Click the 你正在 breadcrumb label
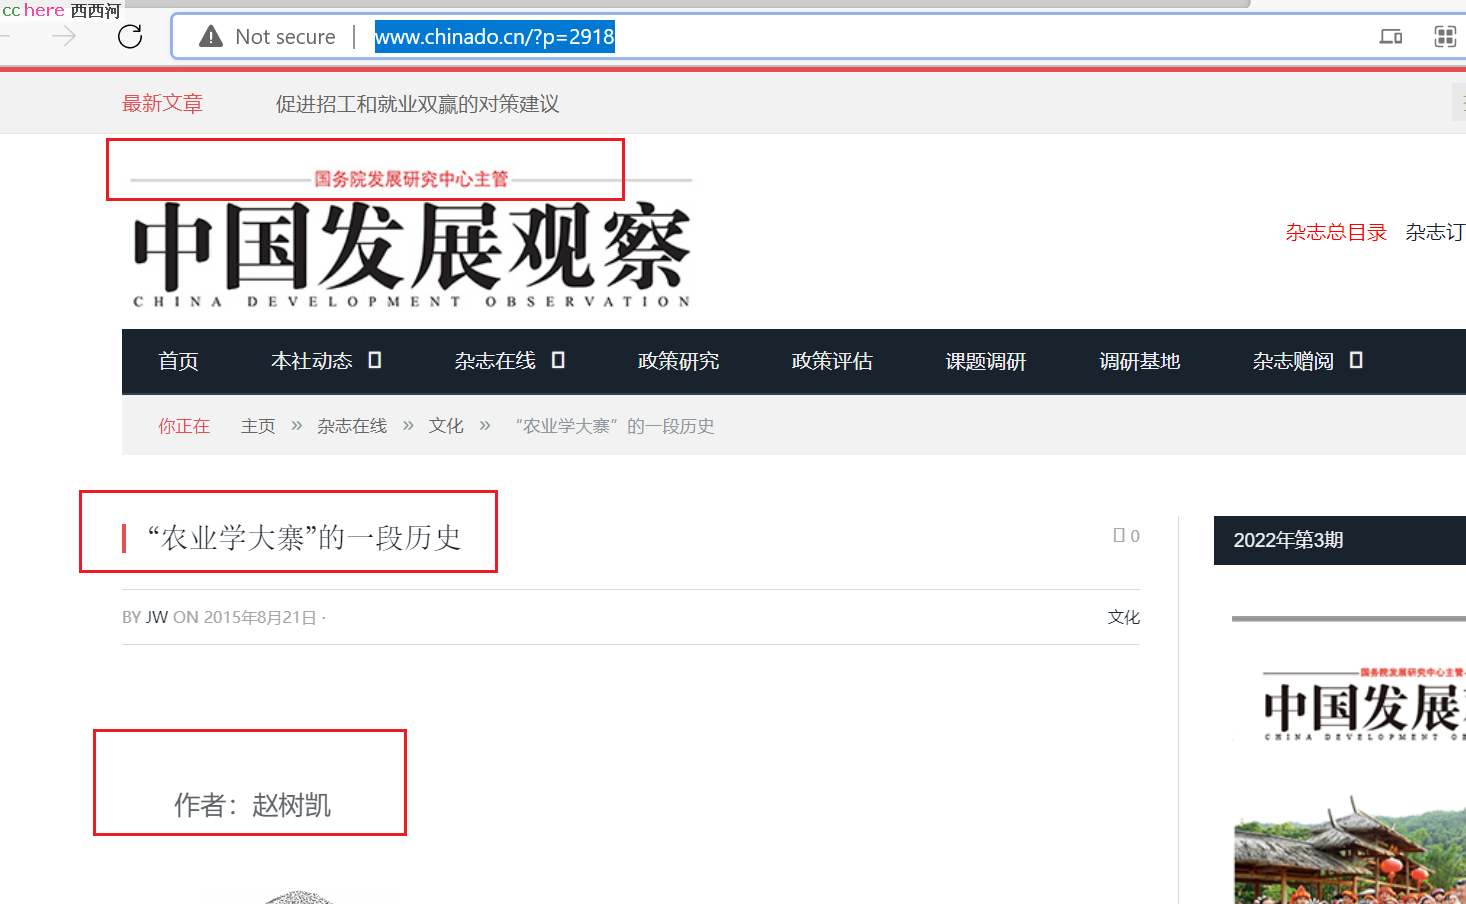 click(x=184, y=426)
